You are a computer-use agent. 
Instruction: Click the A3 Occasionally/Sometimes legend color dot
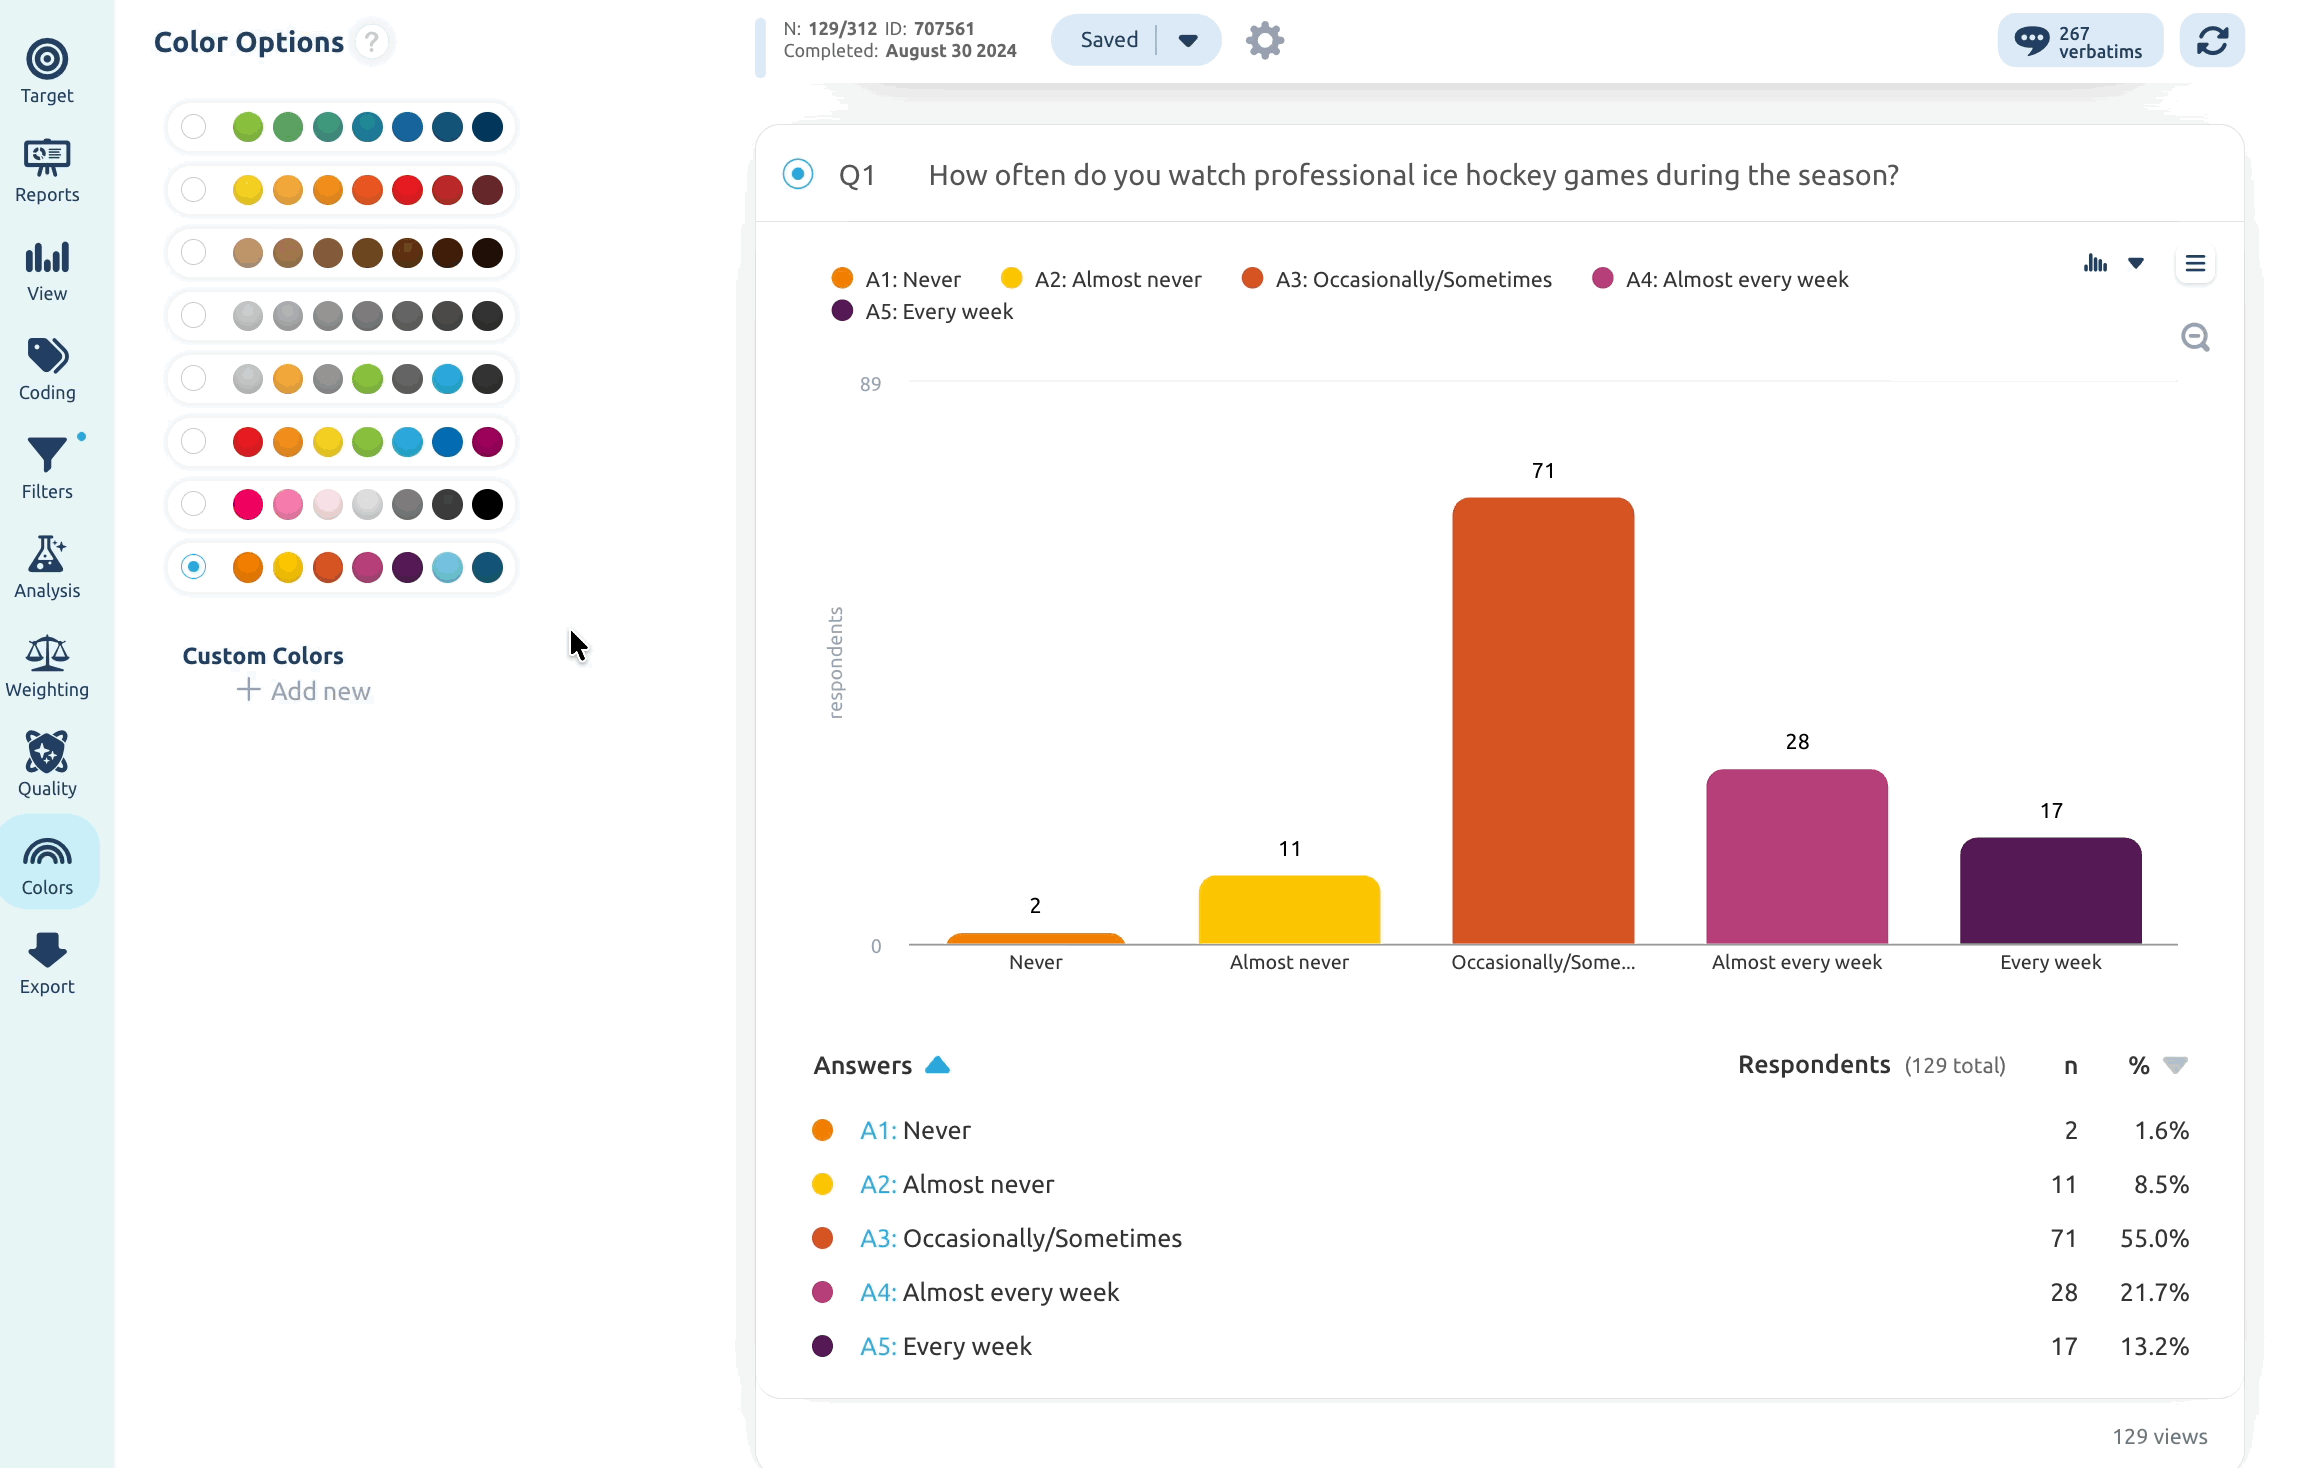coord(1252,278)
